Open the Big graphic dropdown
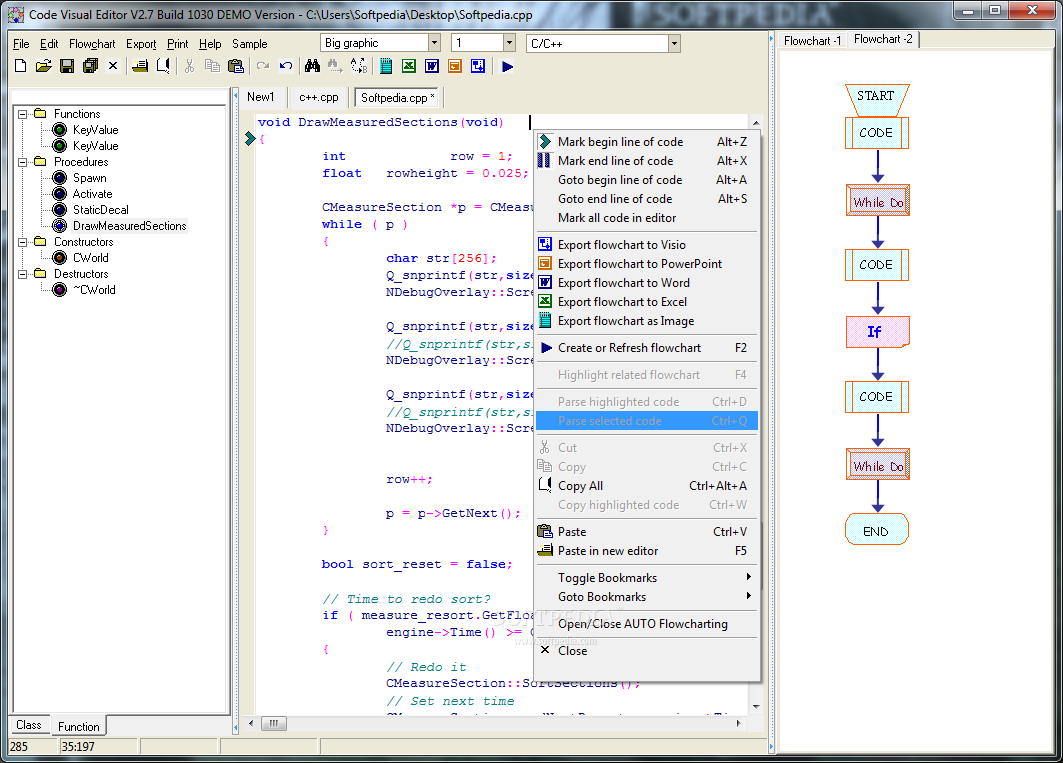The image size is (1063, 763). pyautogui.click(x=435, y=43)
